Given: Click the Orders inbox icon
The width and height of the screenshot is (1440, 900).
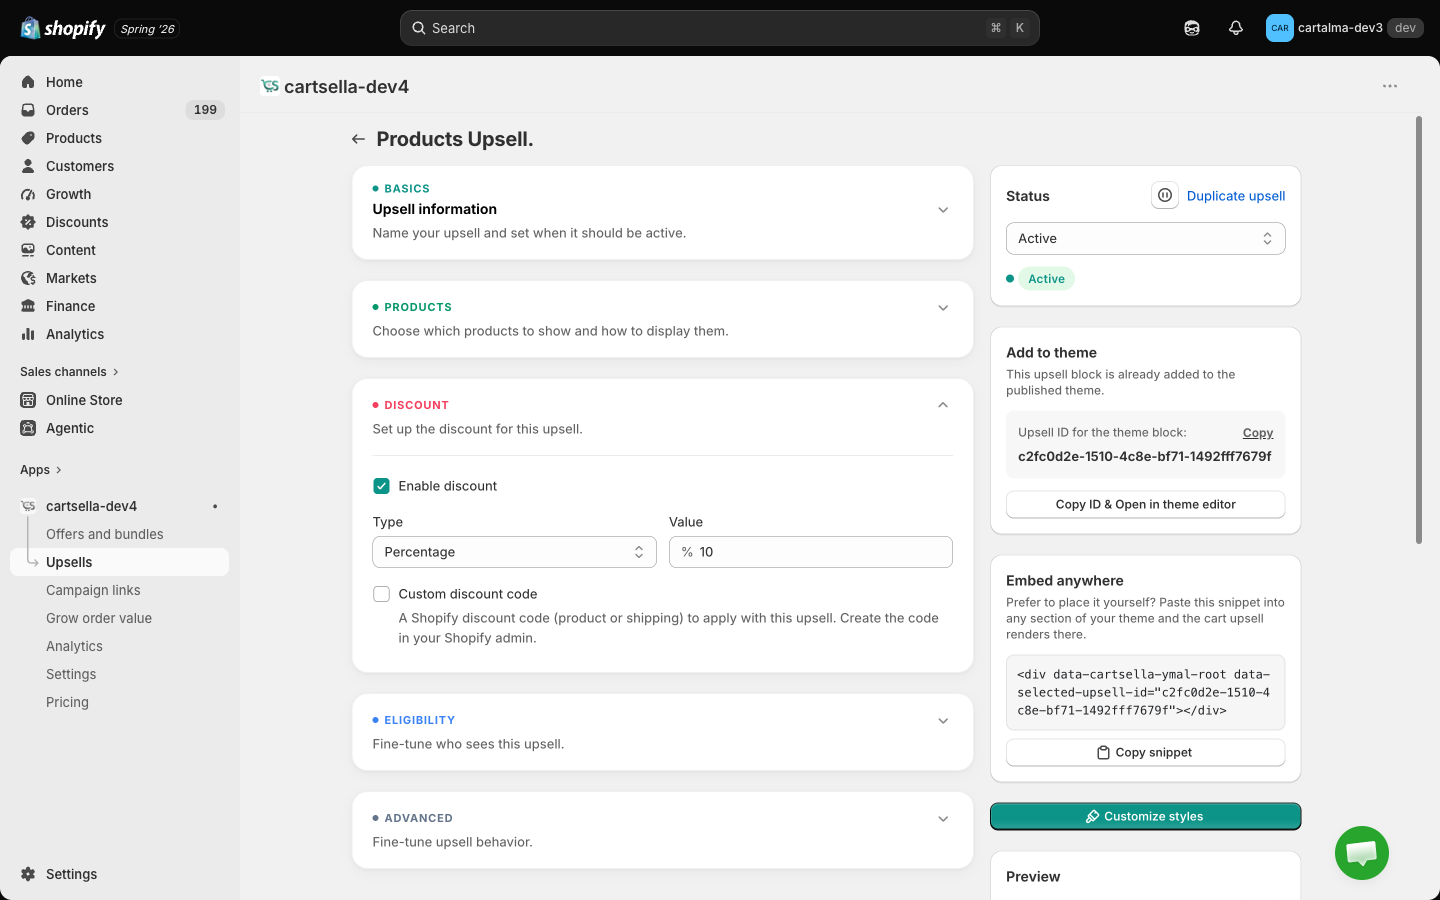Looking at the screenshot, I should [x=28, y=110].
